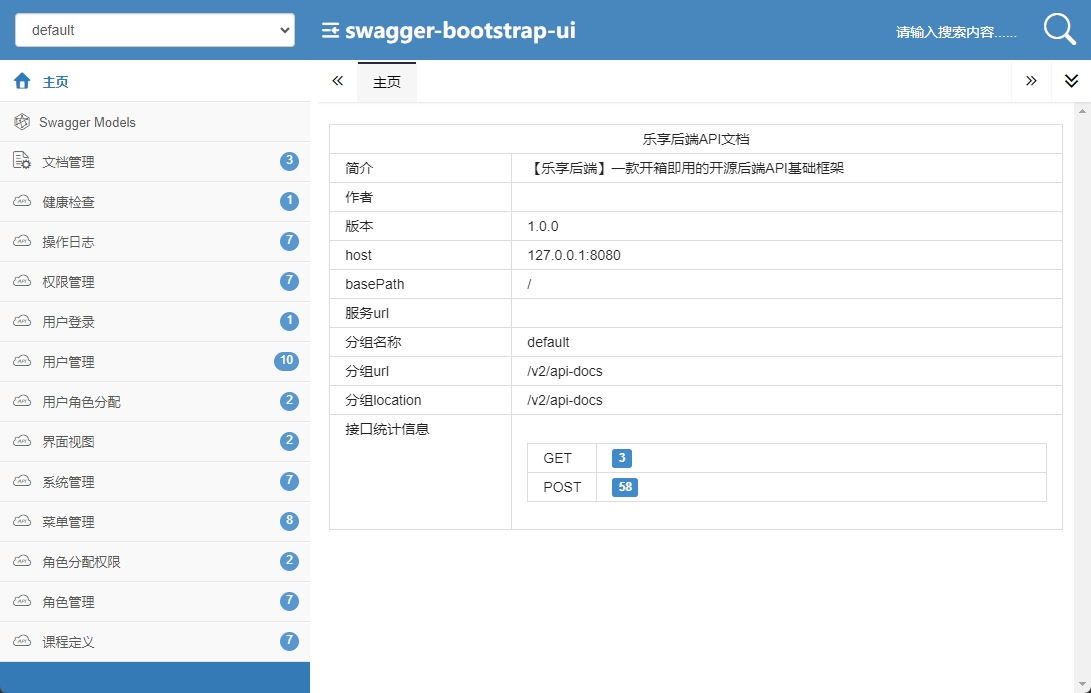Click the home icon beside 主页
This screenshot has height=693, width=1091.
[22, 81]
